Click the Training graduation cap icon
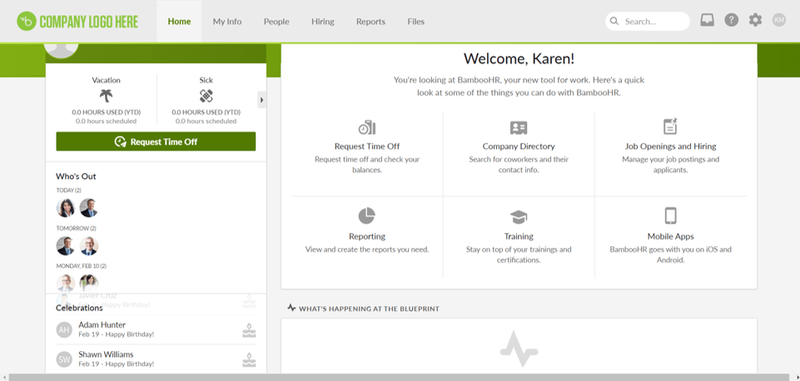 point(518,217)
